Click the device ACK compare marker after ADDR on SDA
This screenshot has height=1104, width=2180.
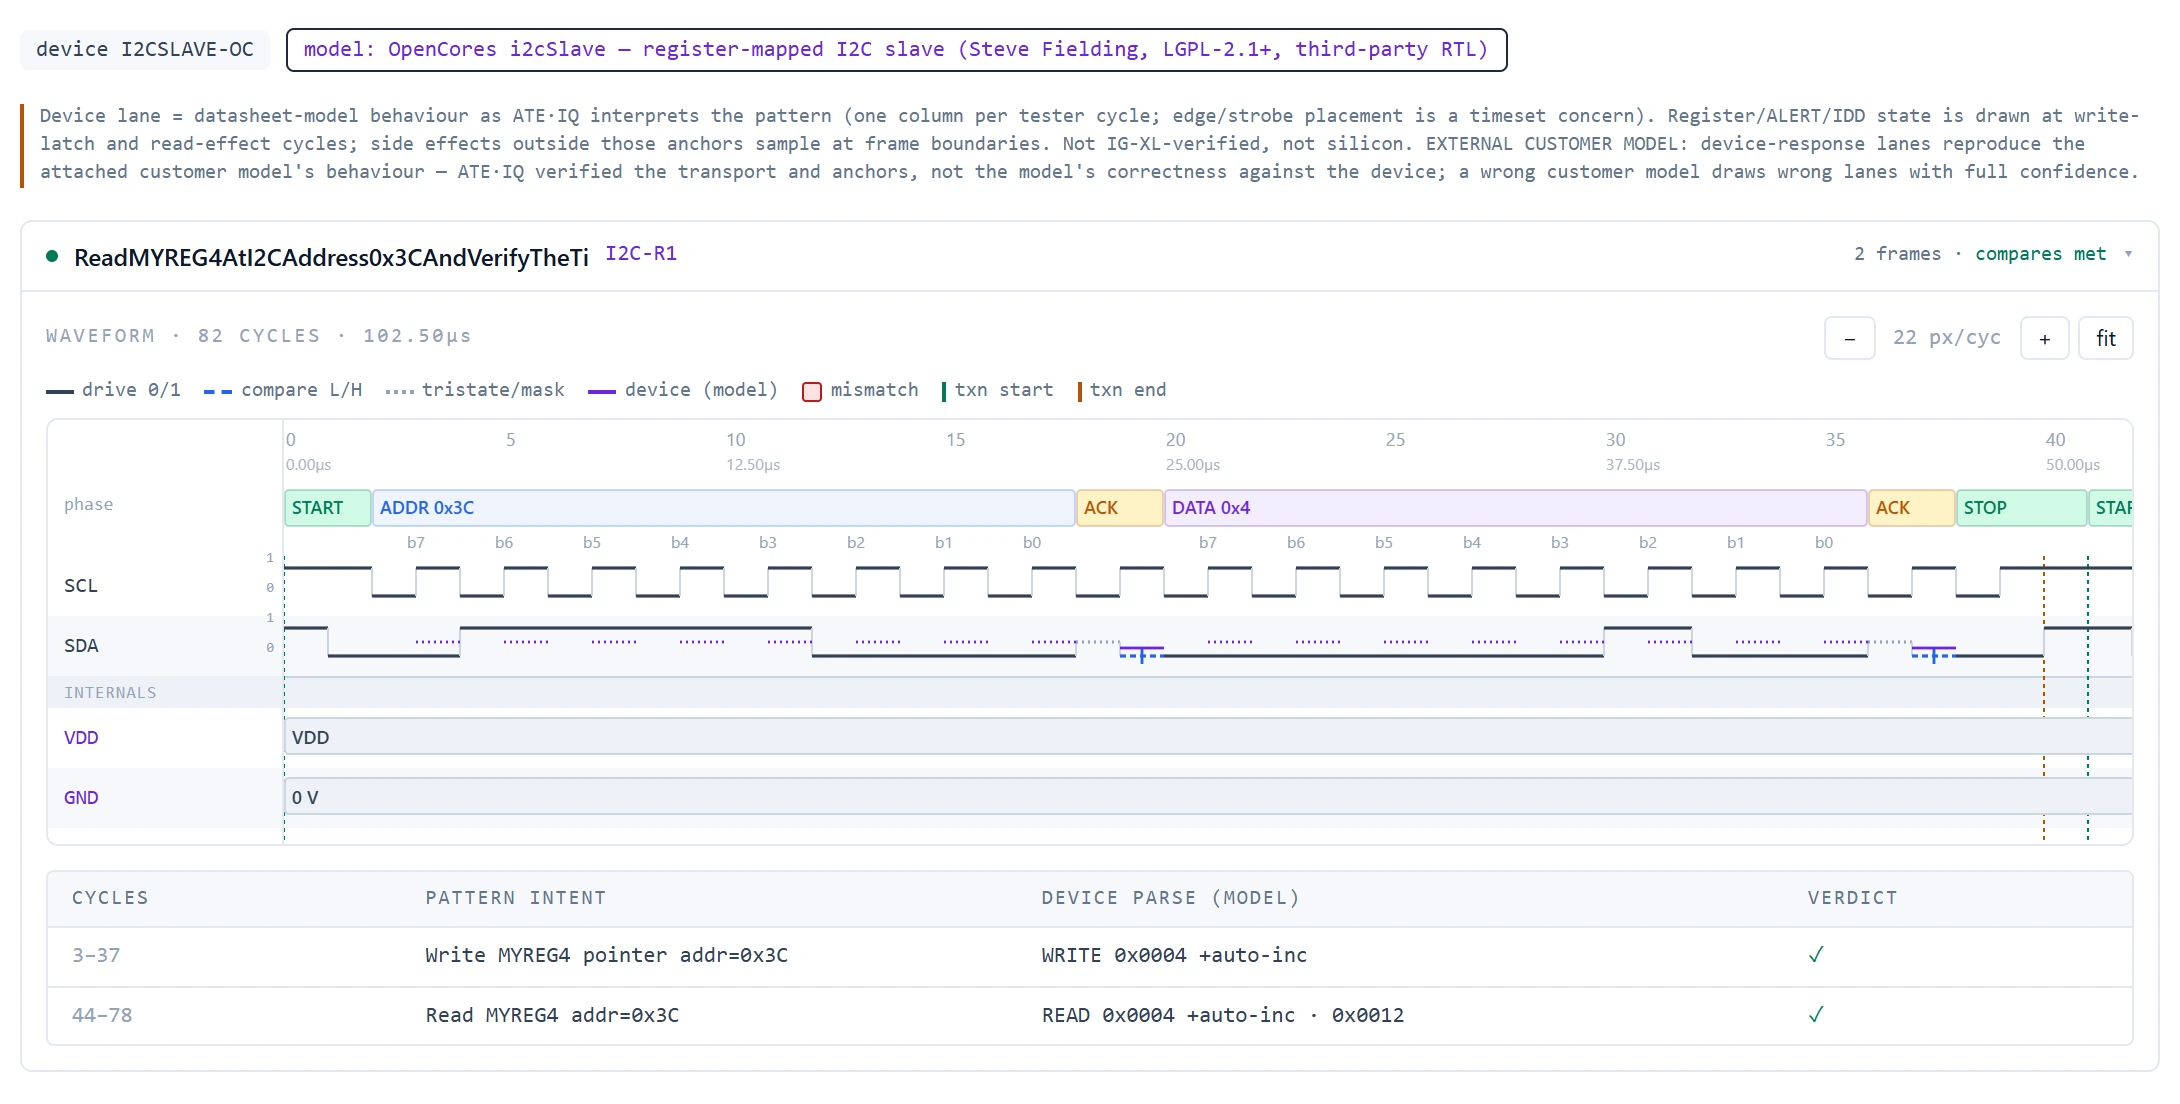[x=1142, y=653]
